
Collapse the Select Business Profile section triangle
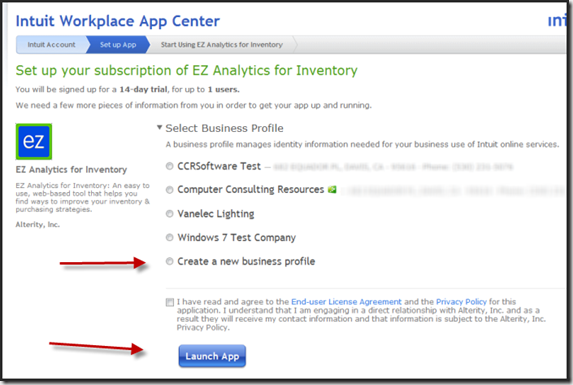click(159, 127)
